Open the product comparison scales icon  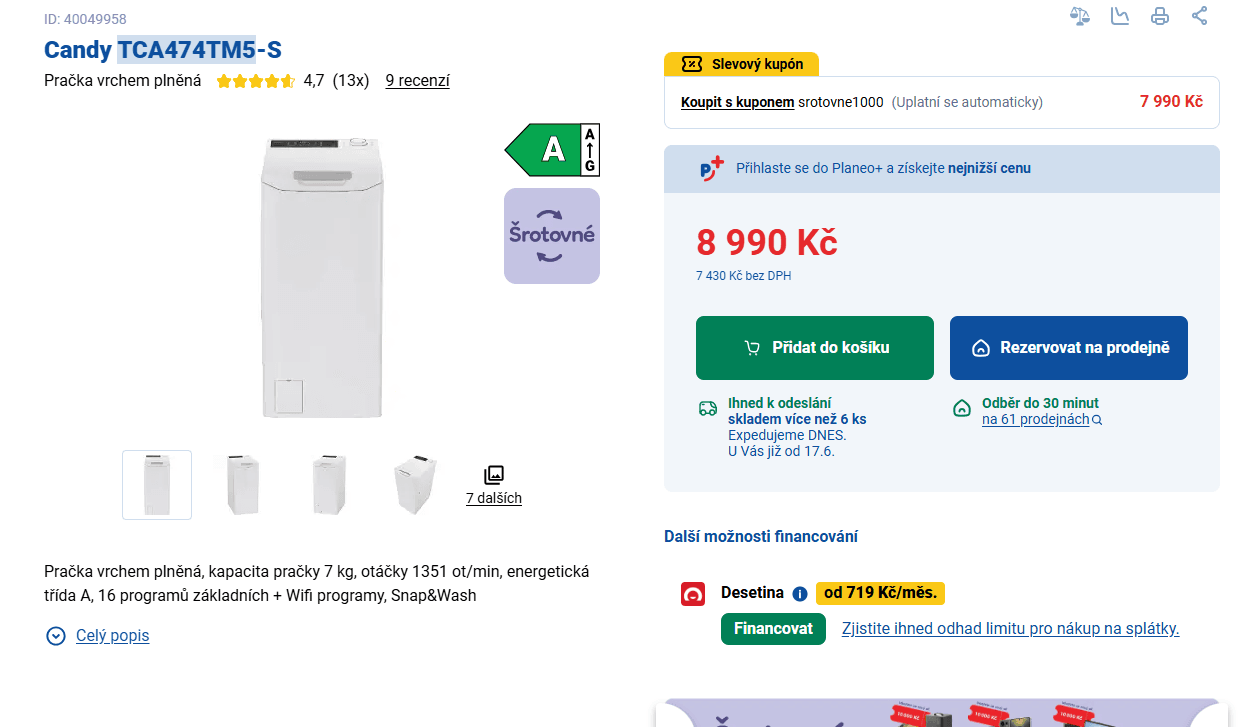(x=1080, y=17)
